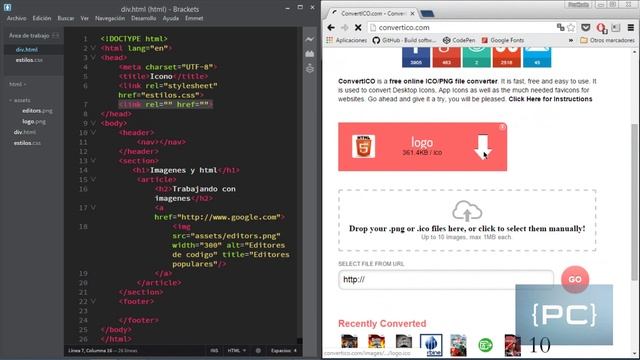Click the red GO button

click(x=575, y=279)
